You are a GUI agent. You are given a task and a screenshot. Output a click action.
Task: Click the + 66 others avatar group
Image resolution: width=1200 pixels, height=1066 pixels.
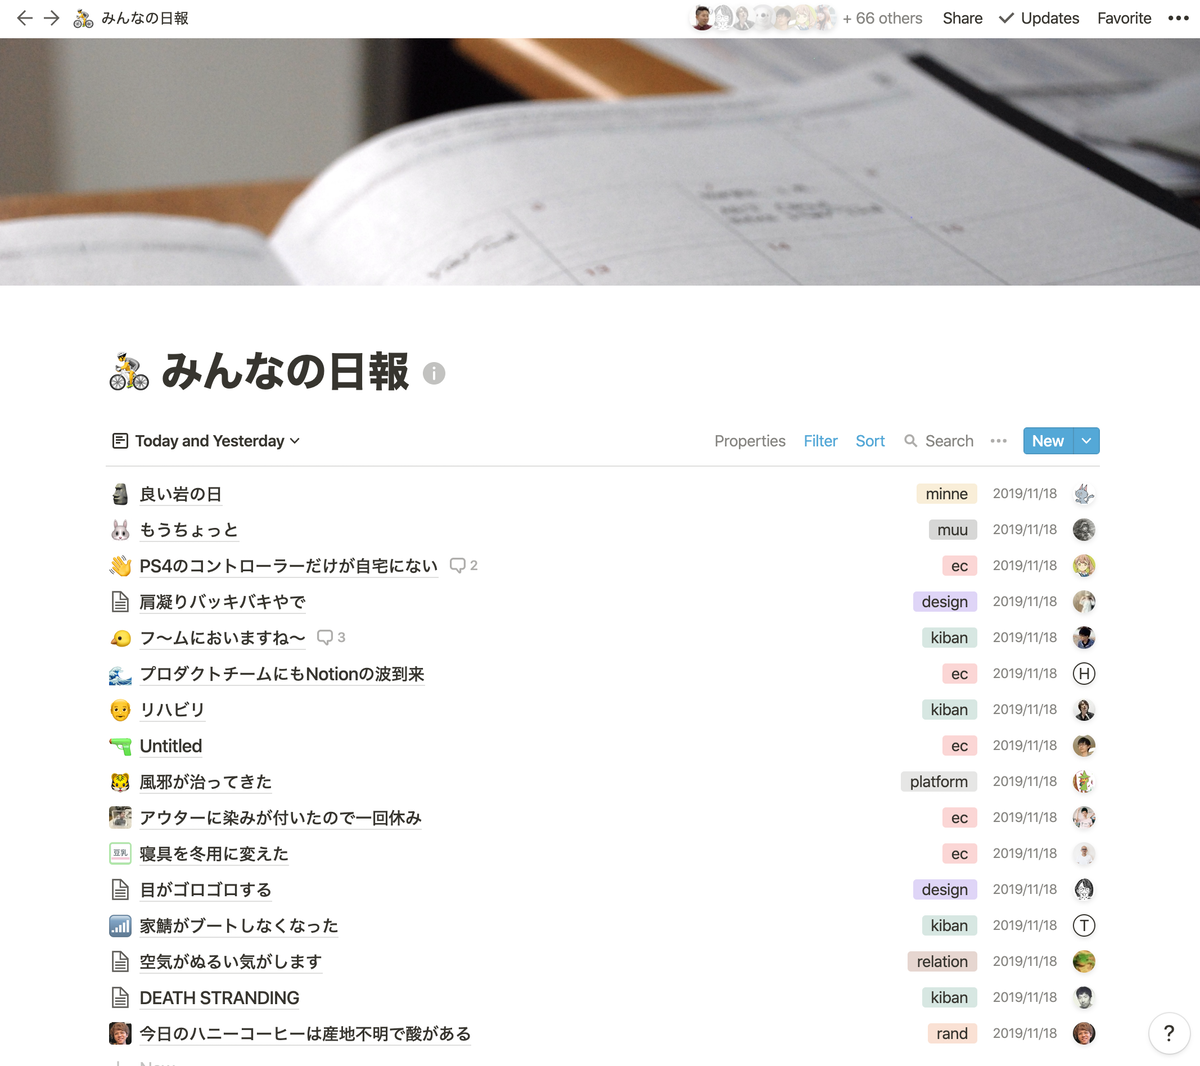[882, 17]
